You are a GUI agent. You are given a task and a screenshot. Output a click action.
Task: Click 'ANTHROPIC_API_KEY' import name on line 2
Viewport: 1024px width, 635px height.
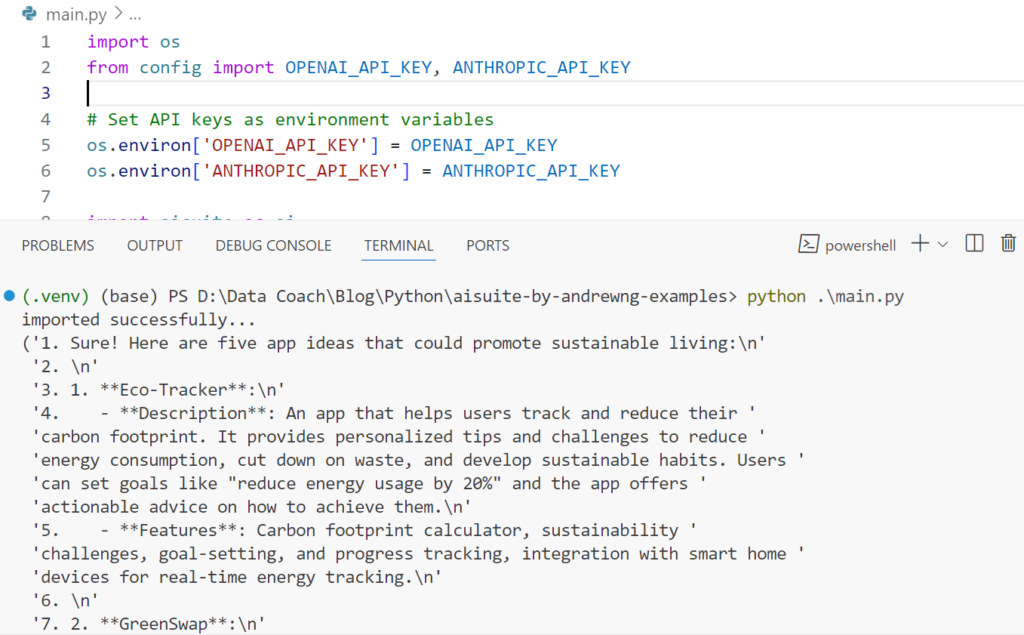click(541, 67)
